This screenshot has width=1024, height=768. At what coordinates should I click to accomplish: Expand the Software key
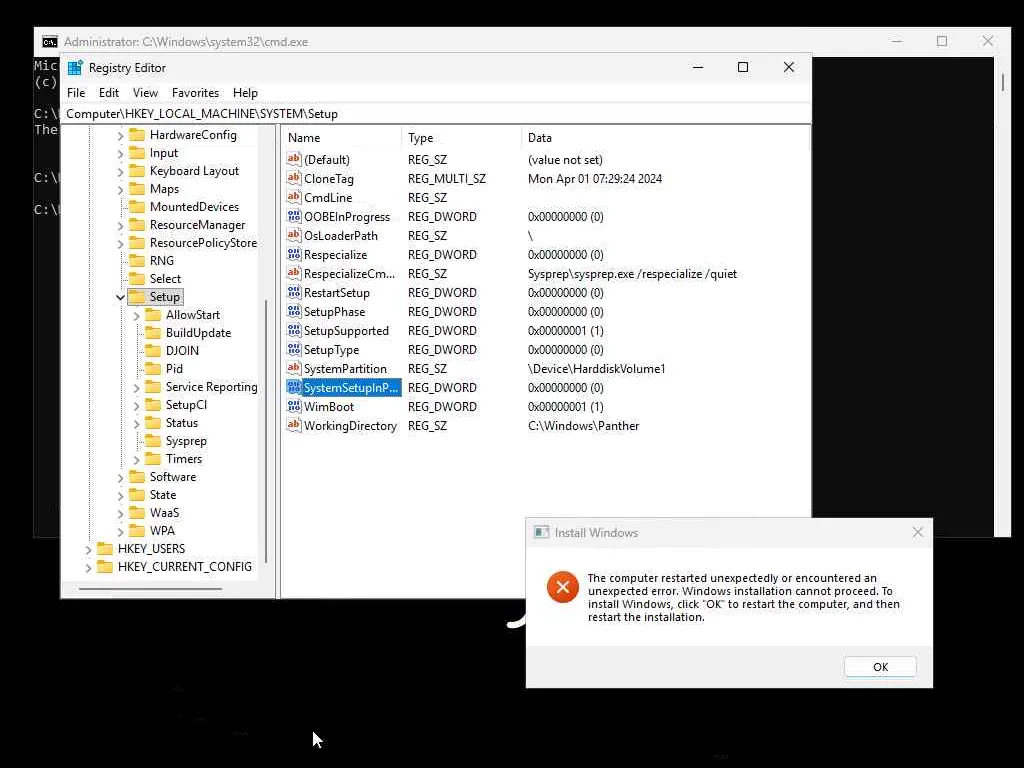pos(120,477)
